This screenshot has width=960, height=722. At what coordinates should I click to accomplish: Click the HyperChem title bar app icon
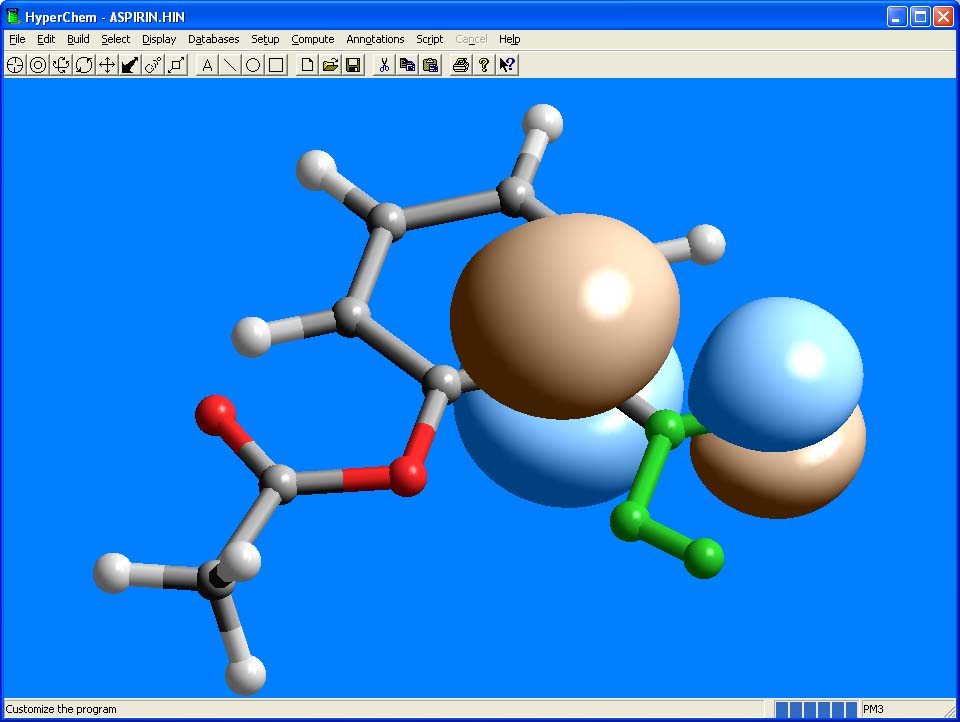coord(13,17)
